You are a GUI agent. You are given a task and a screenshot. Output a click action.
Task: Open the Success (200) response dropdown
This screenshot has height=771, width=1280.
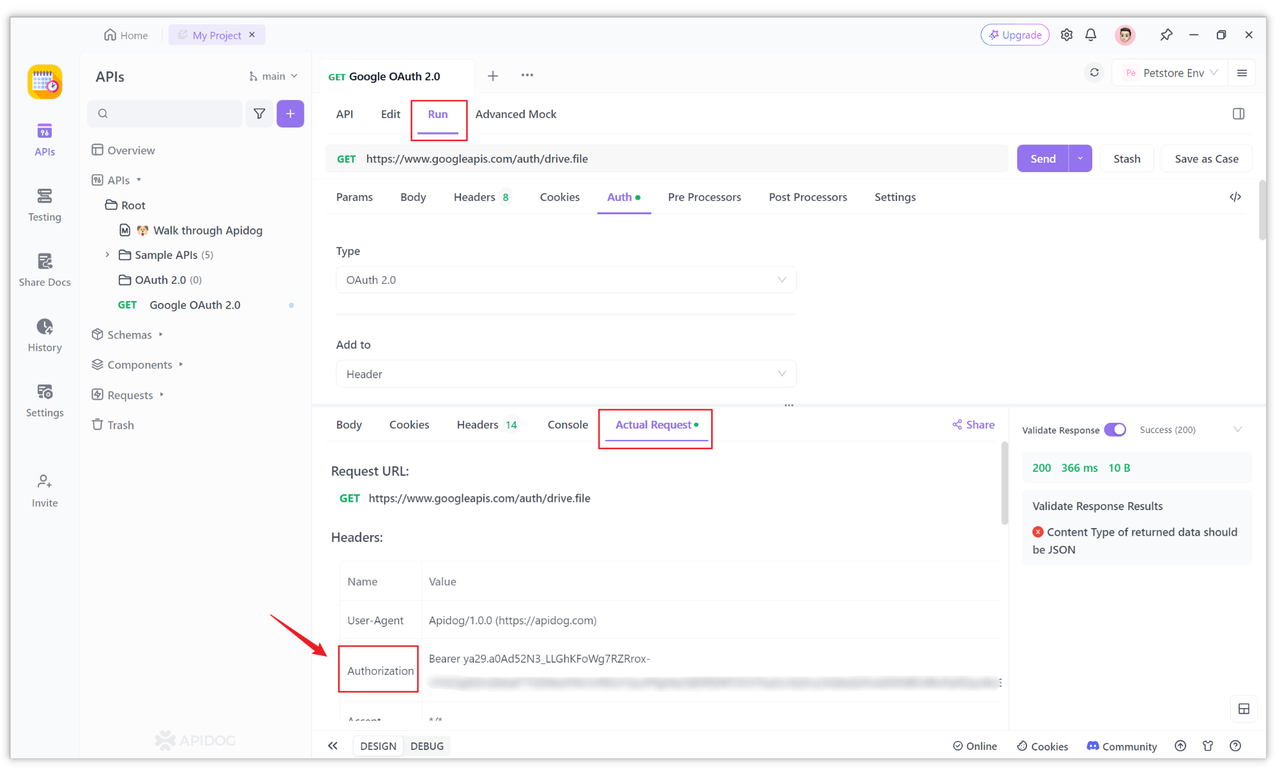(1191, 430)
